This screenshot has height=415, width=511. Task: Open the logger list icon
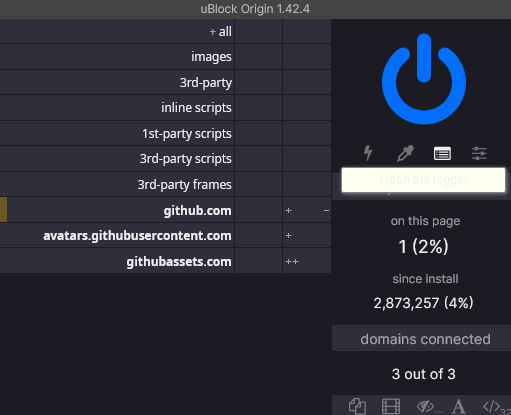[x=442, y=154]
